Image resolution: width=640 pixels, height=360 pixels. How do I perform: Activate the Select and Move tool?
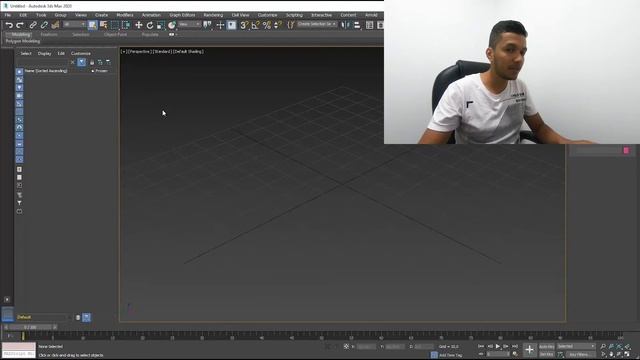pos(139,25)
